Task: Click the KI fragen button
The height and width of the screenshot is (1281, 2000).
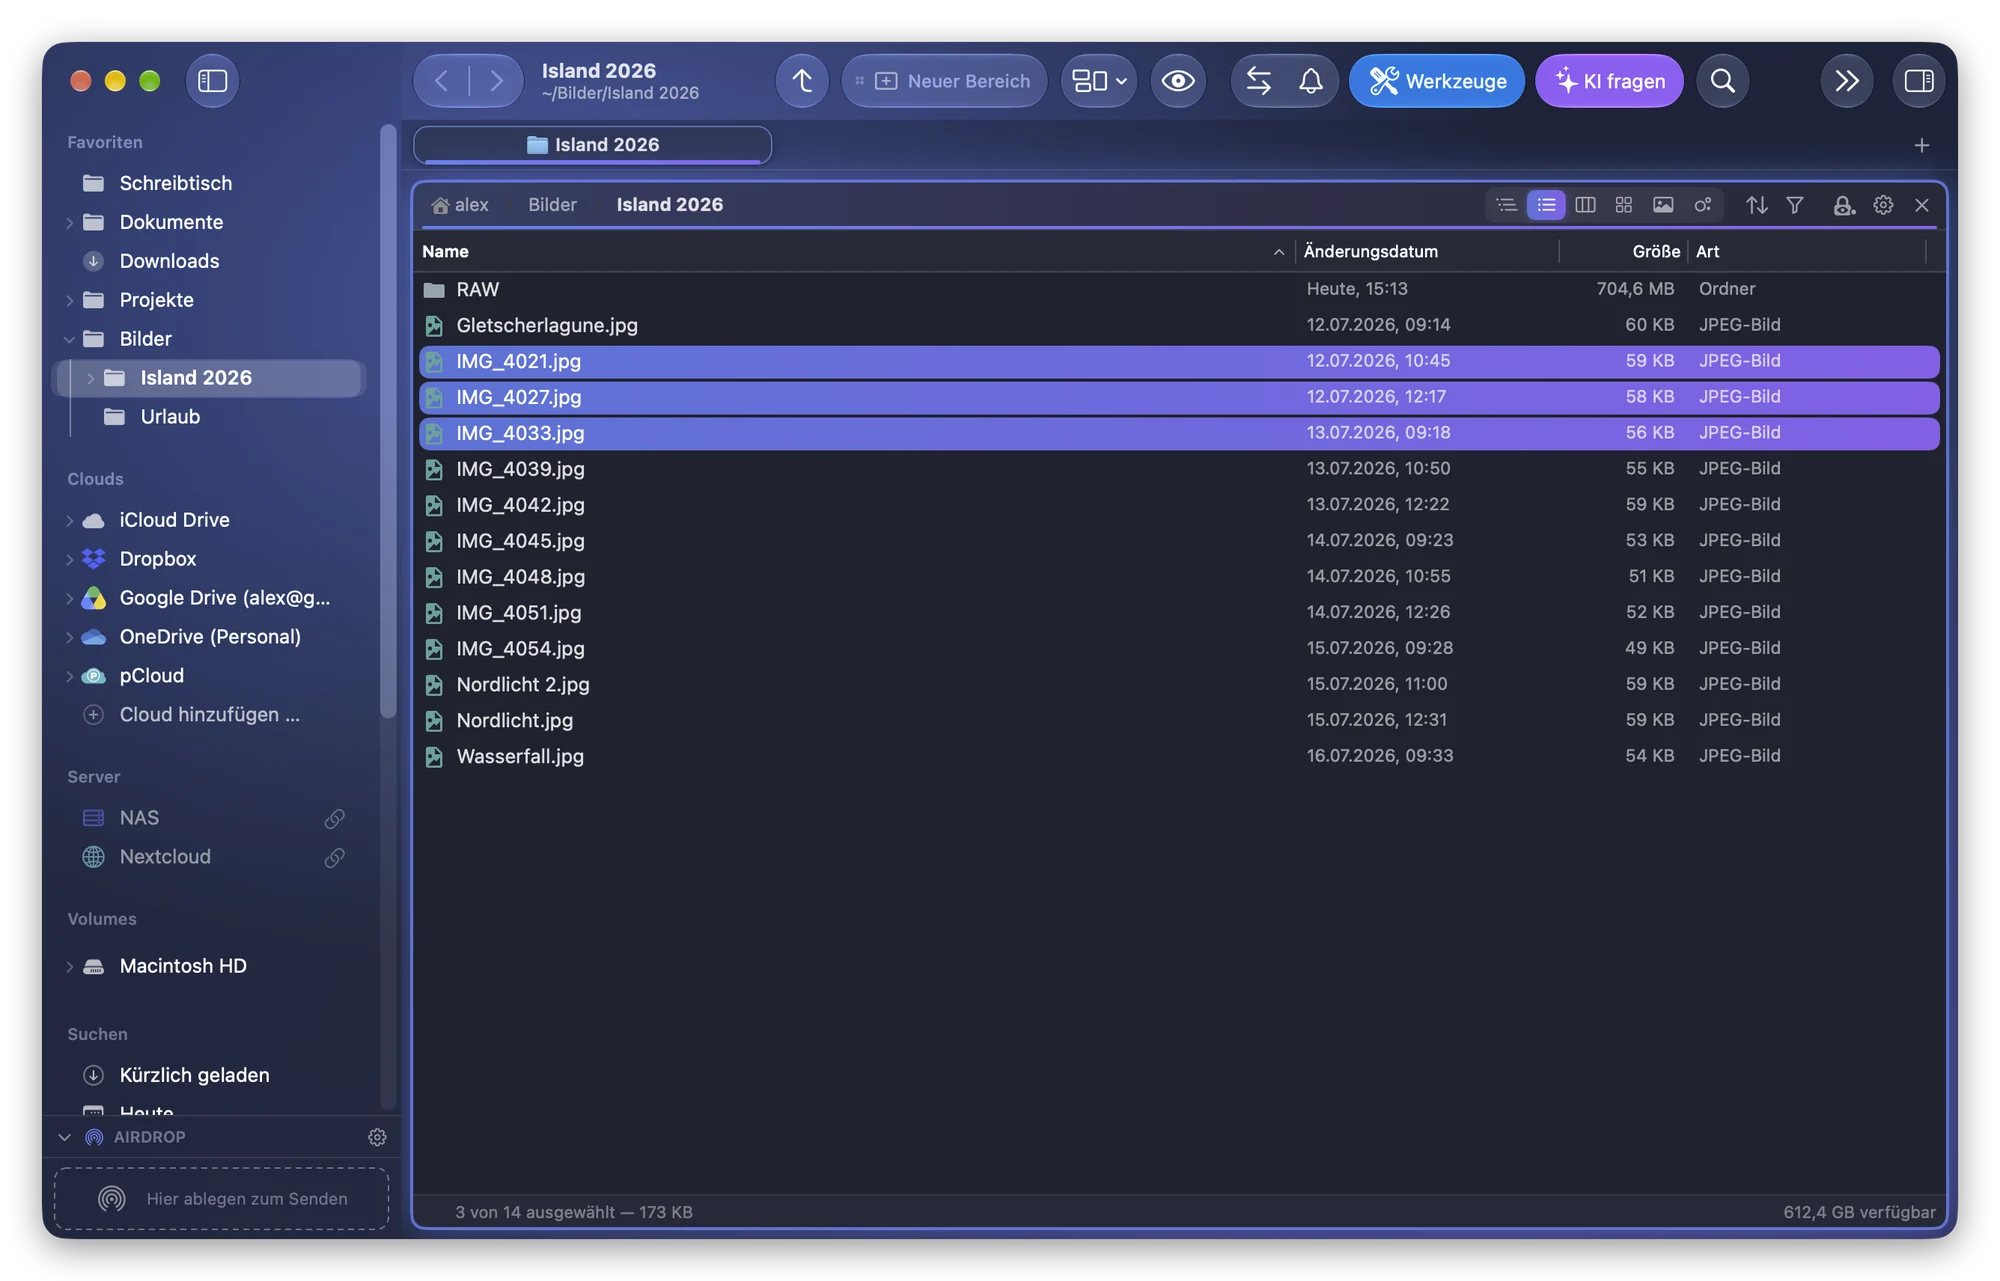Action: tap(1609, 81)
